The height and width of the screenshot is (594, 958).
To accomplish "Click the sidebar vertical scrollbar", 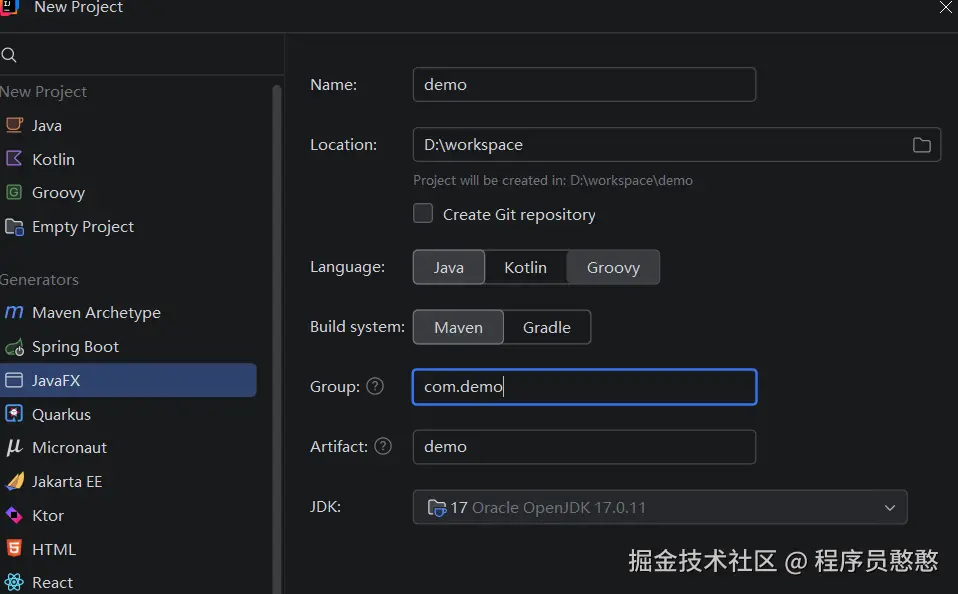I will pyautogui.click(x=276, y=339).
